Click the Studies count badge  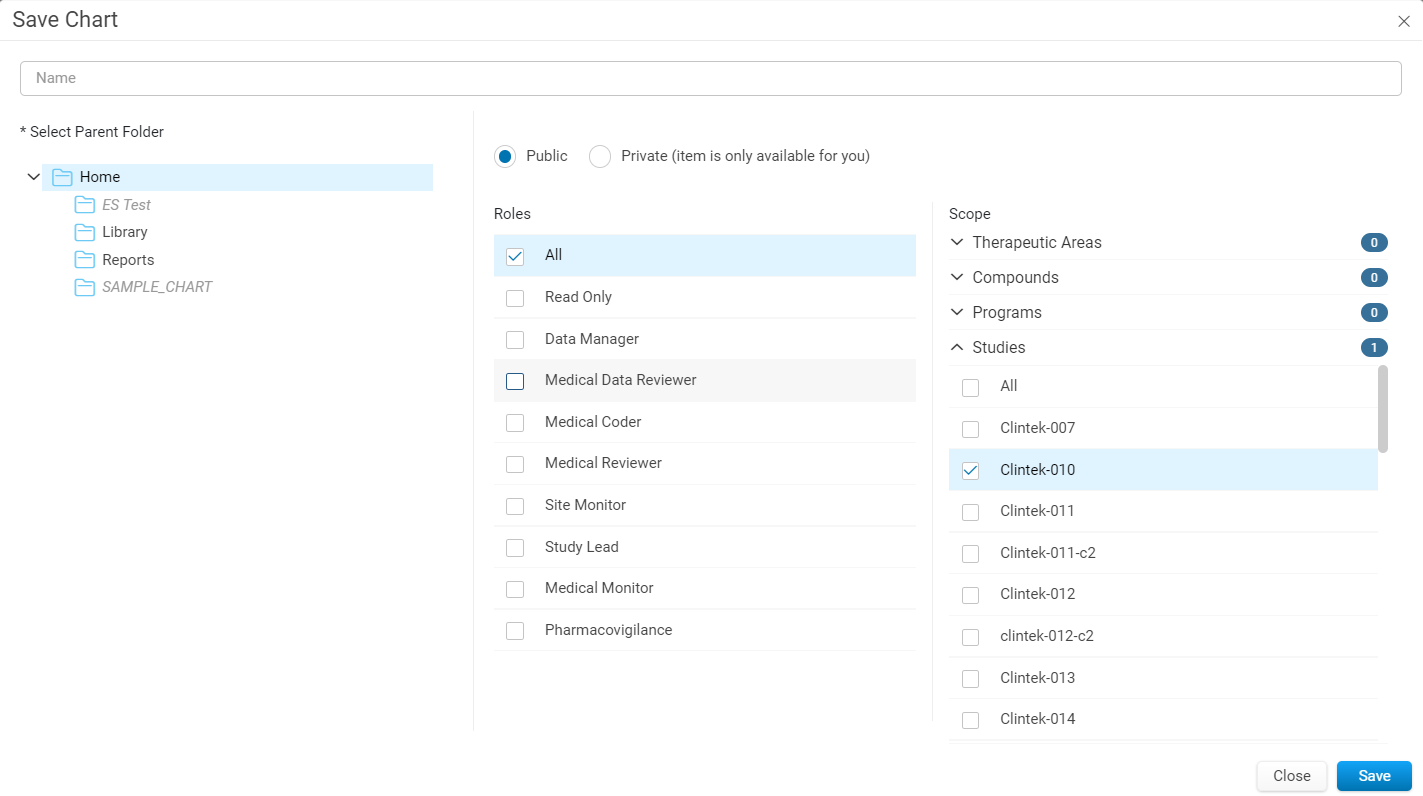point(1374,348)
